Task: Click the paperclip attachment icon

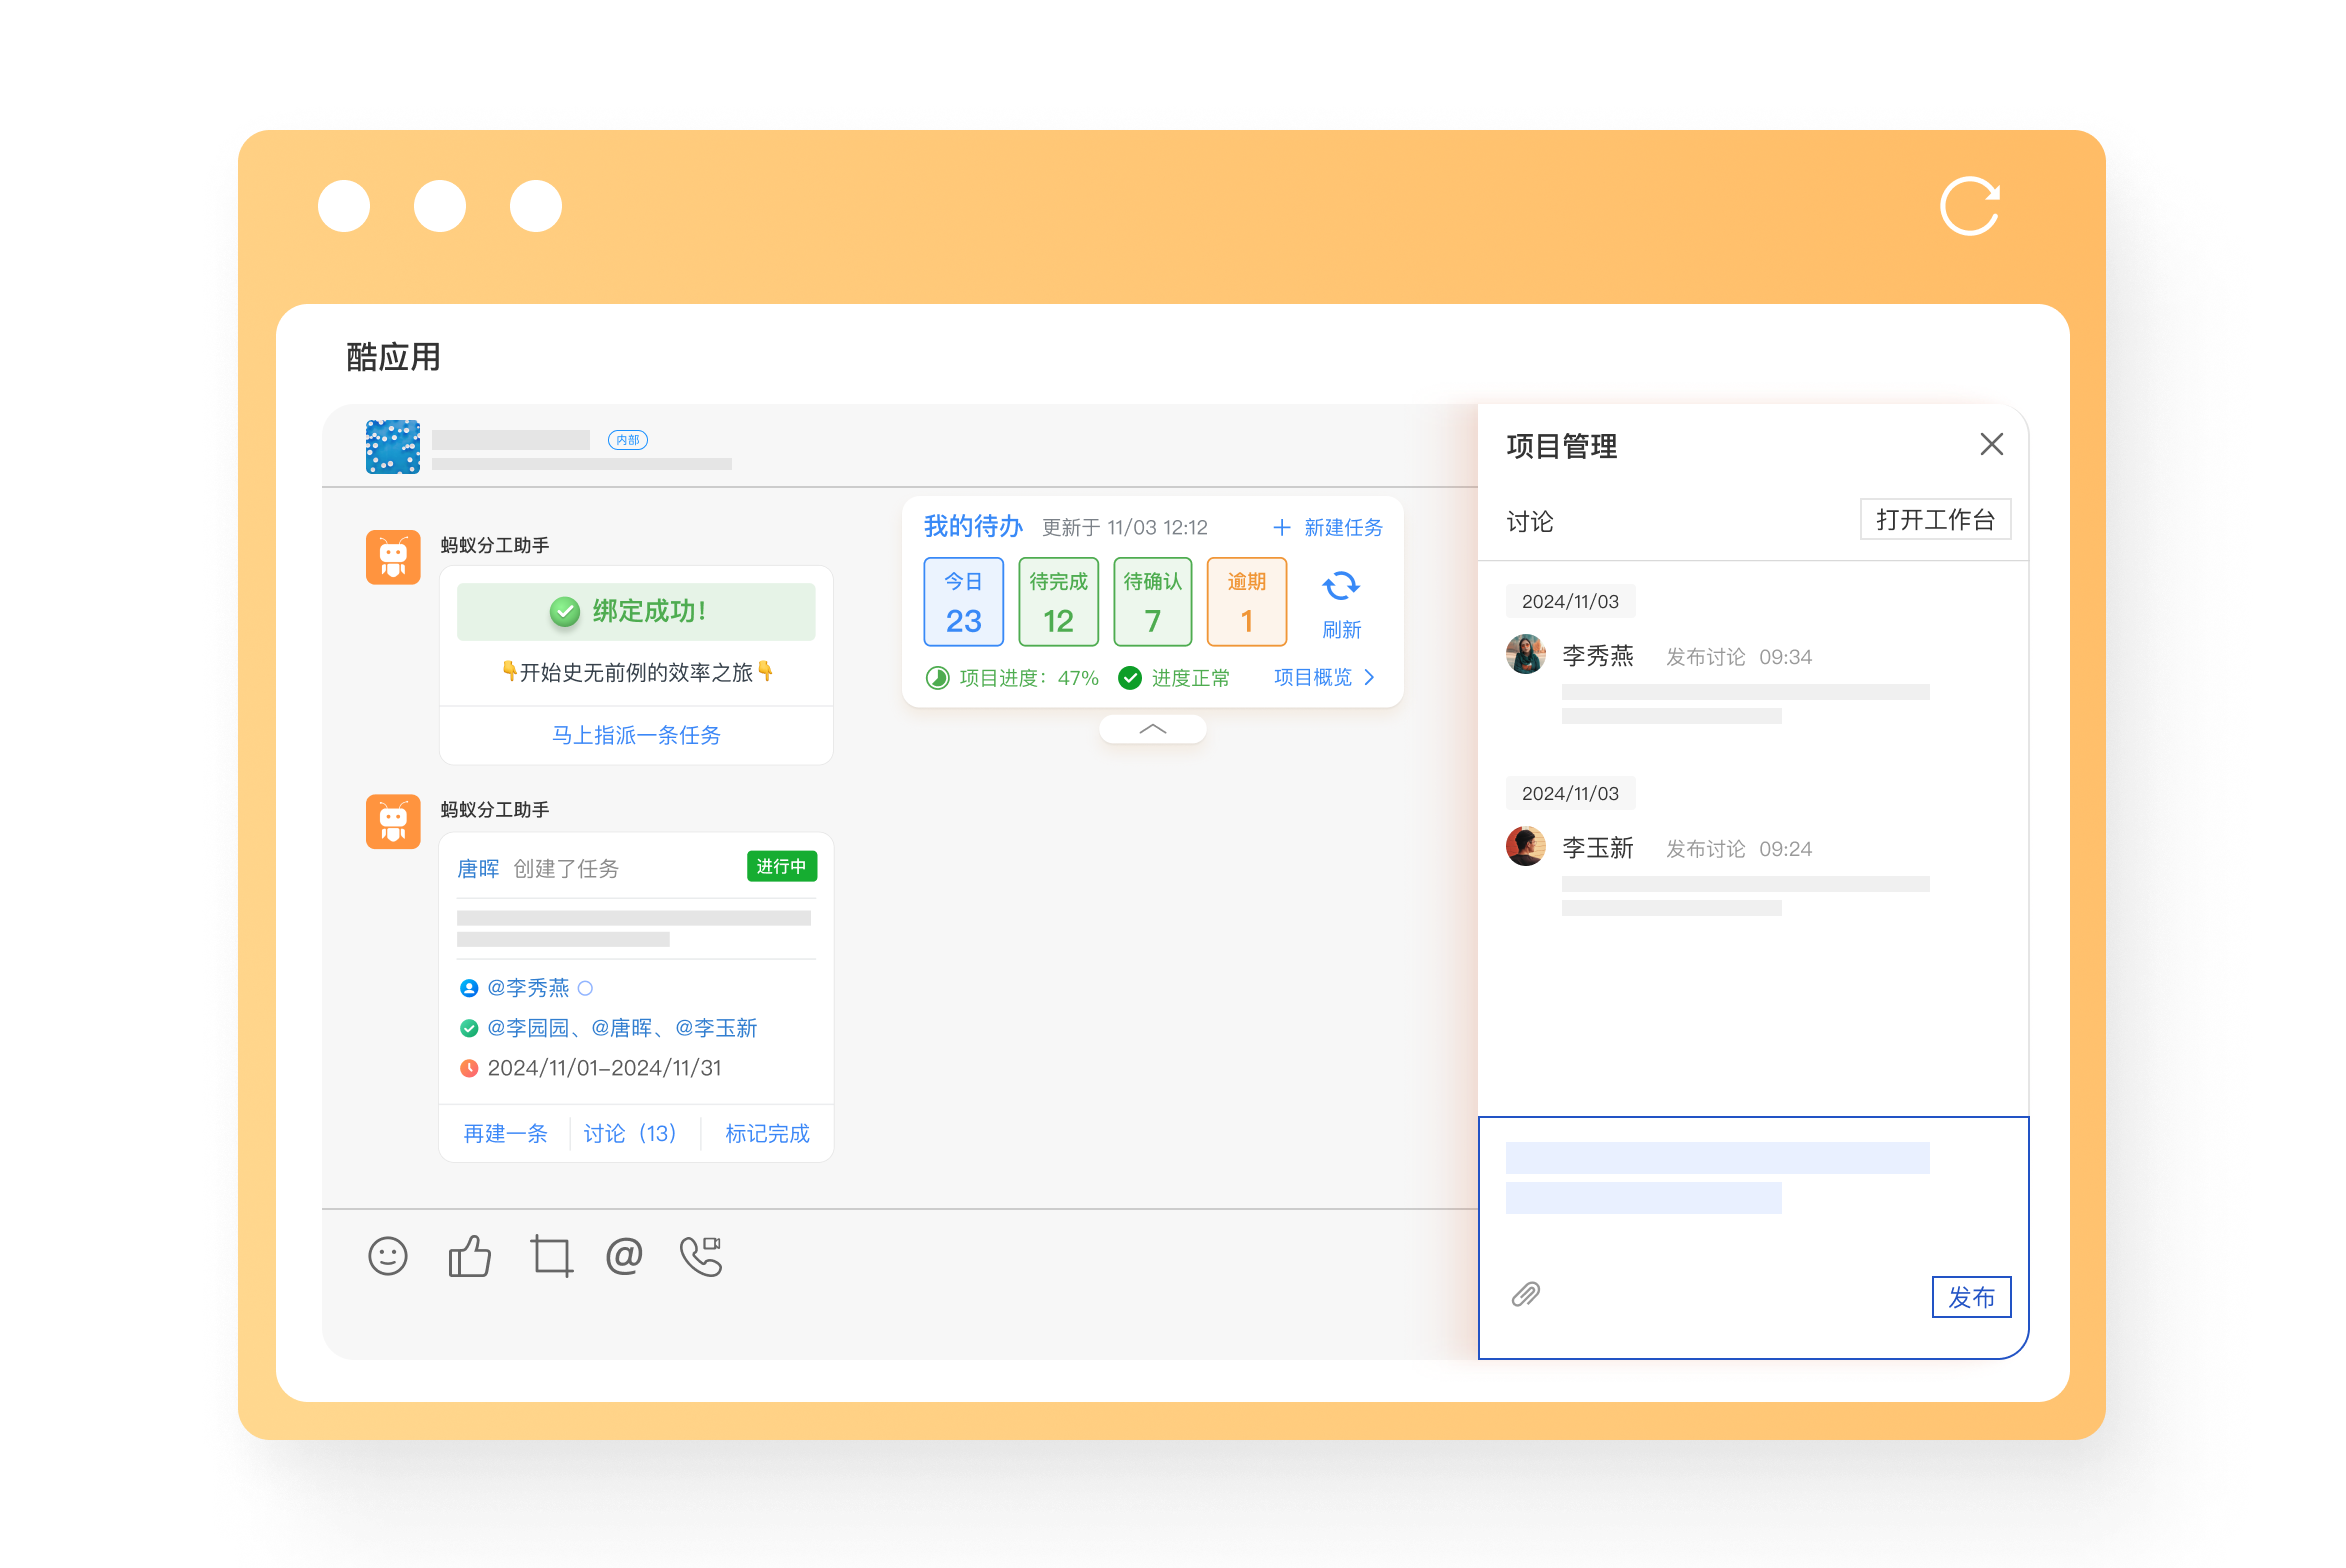Action: [x=1525, y=1295]
